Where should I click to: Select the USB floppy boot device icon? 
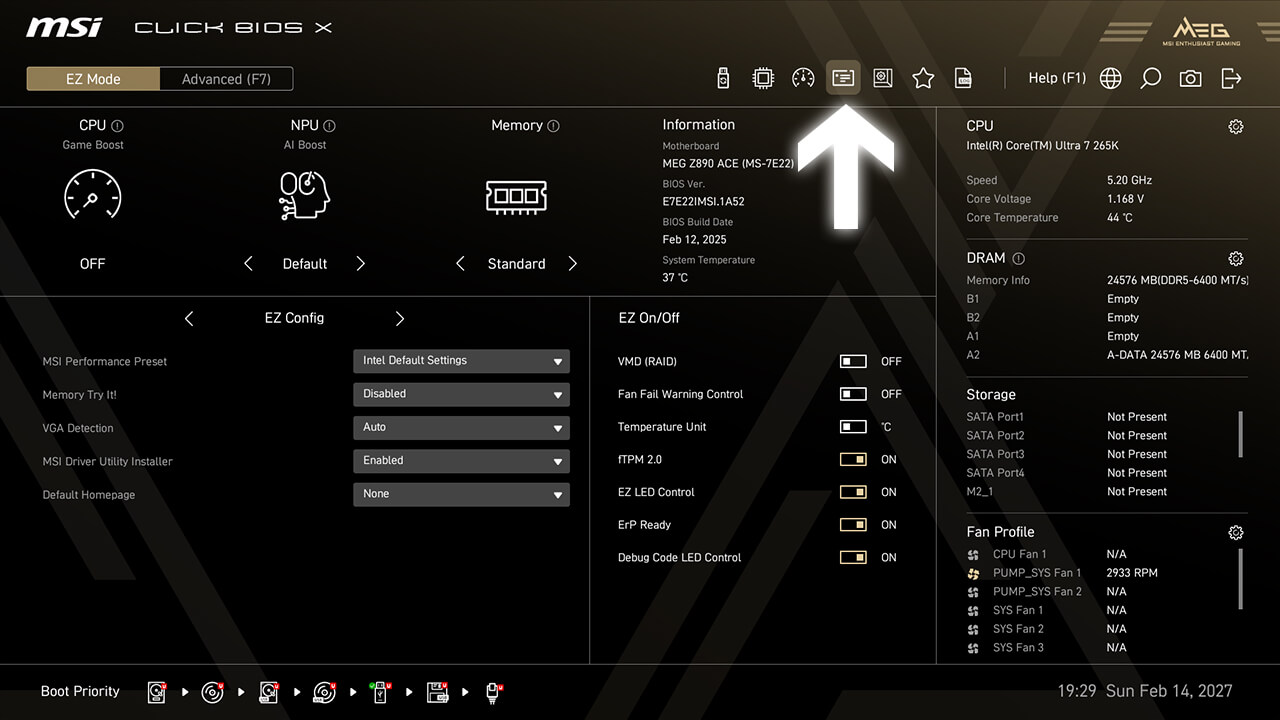click(x=437, y=692)
